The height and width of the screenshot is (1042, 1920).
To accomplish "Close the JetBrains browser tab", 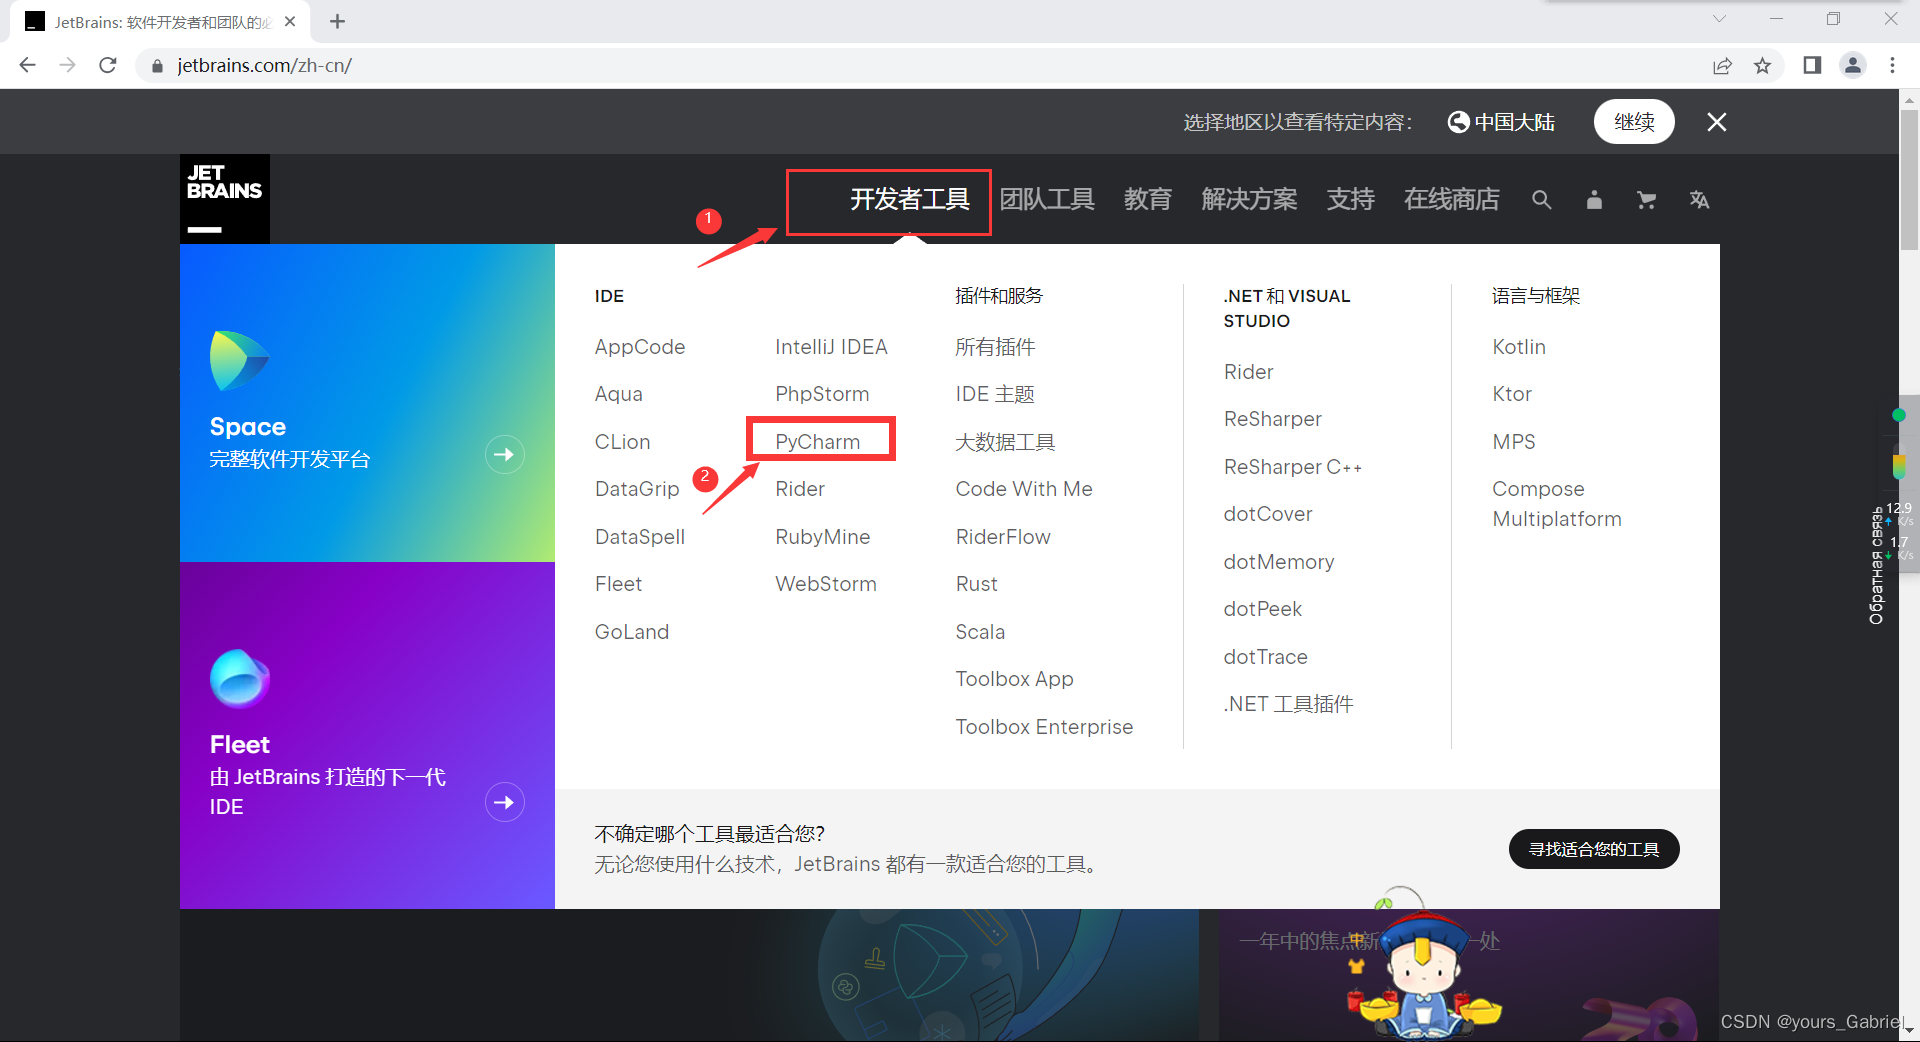I will [290, 21].
